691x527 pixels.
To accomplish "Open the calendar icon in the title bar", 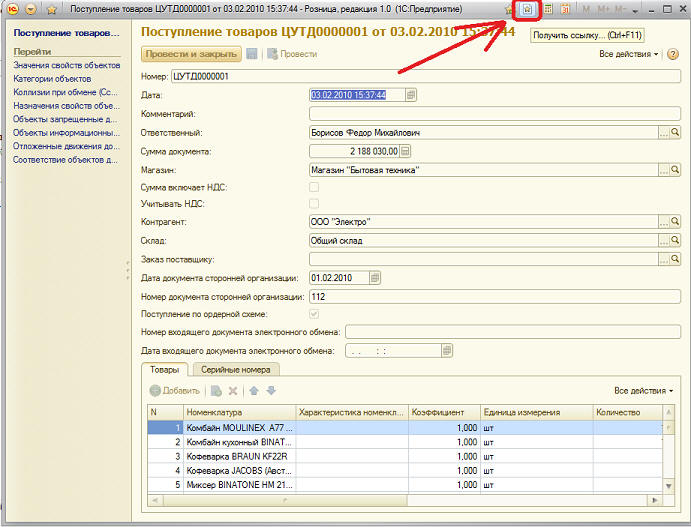I will (x=565, y=9).
